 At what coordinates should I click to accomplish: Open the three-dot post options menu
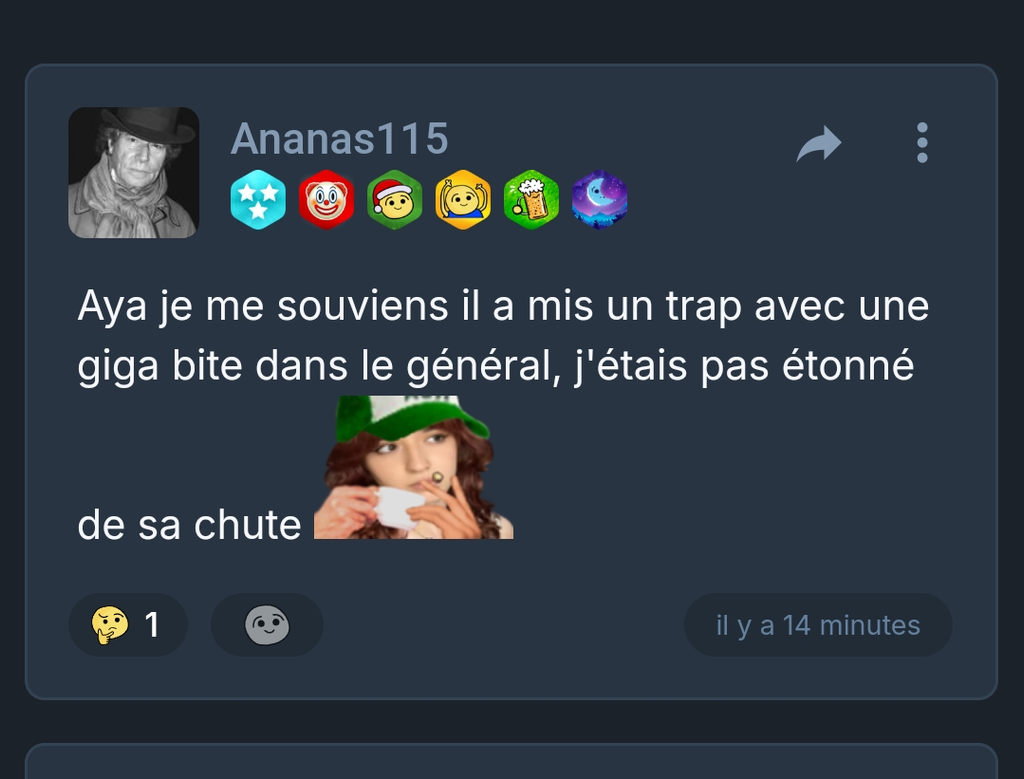922,142
